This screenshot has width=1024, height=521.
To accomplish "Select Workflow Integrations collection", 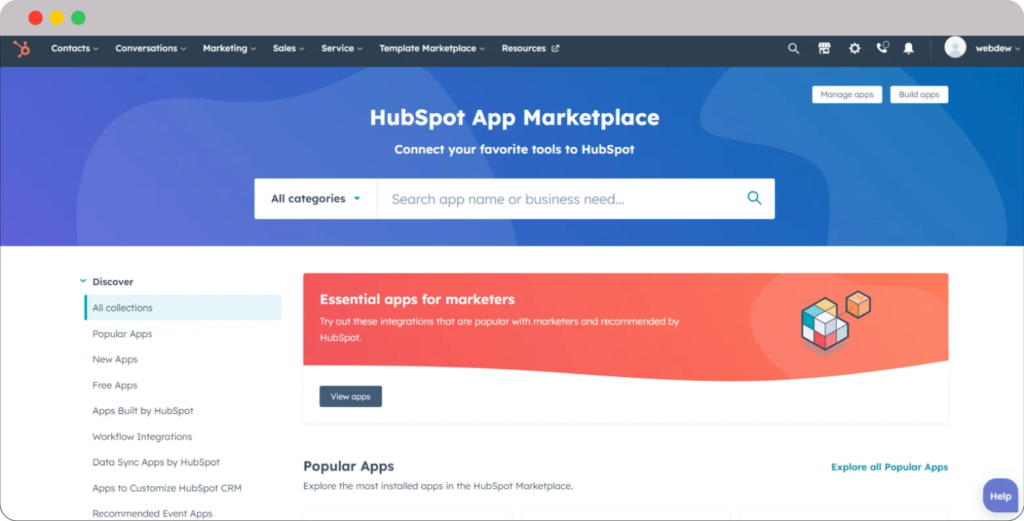I will (142, 436).
